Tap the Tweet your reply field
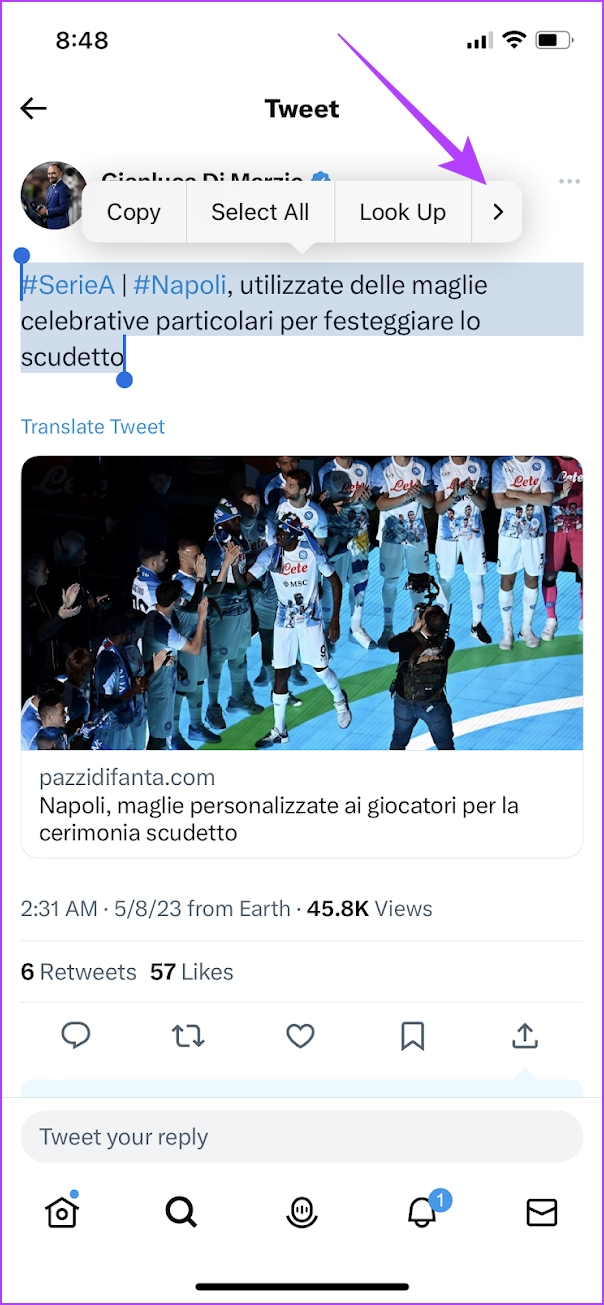Screen dimensions: 604x1305 pyautogui.click(x=302, y=1137)
